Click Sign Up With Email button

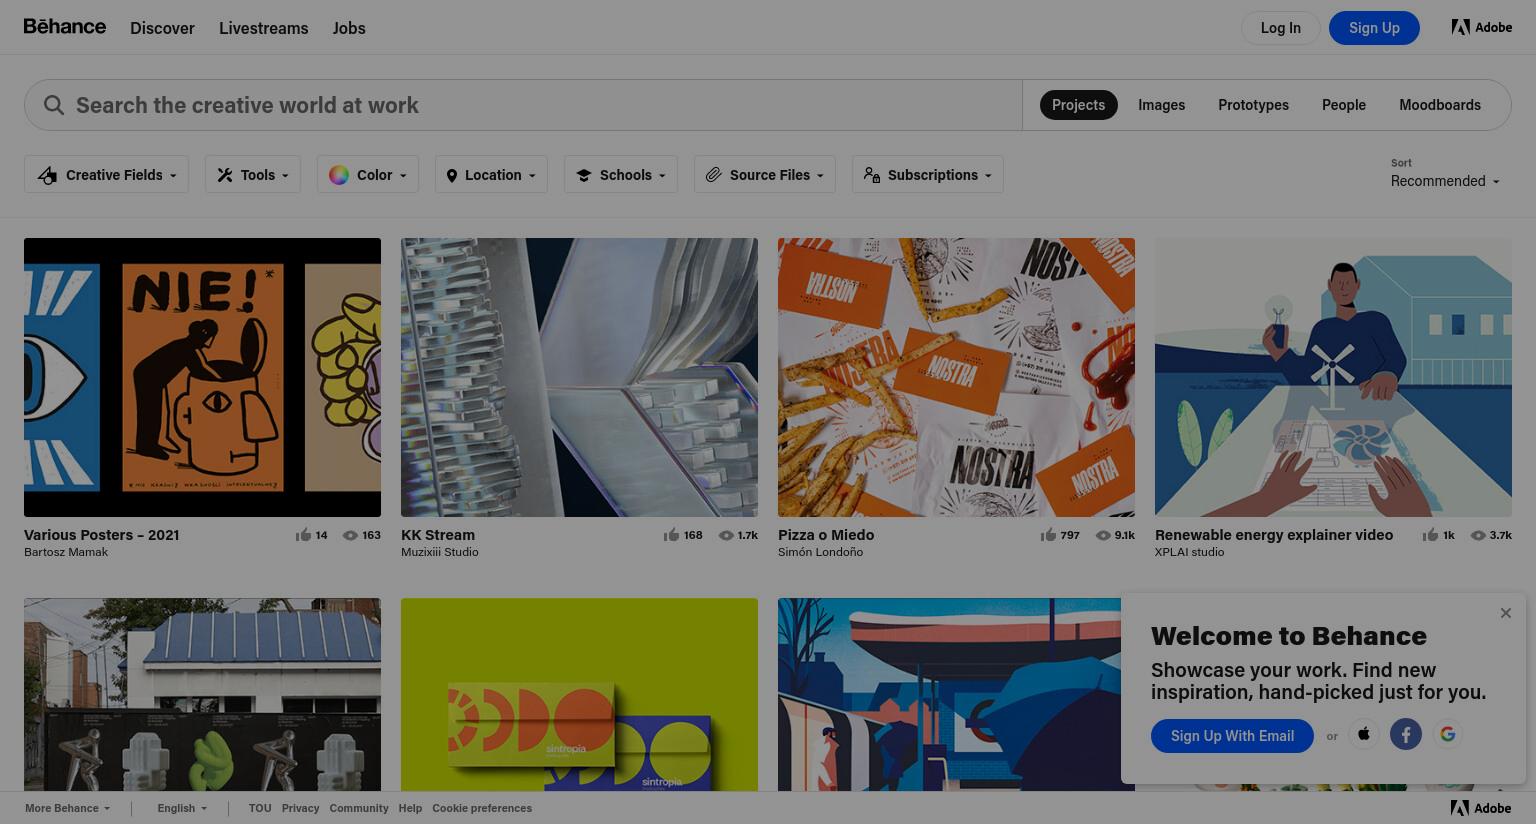[x=1232, y=736]
